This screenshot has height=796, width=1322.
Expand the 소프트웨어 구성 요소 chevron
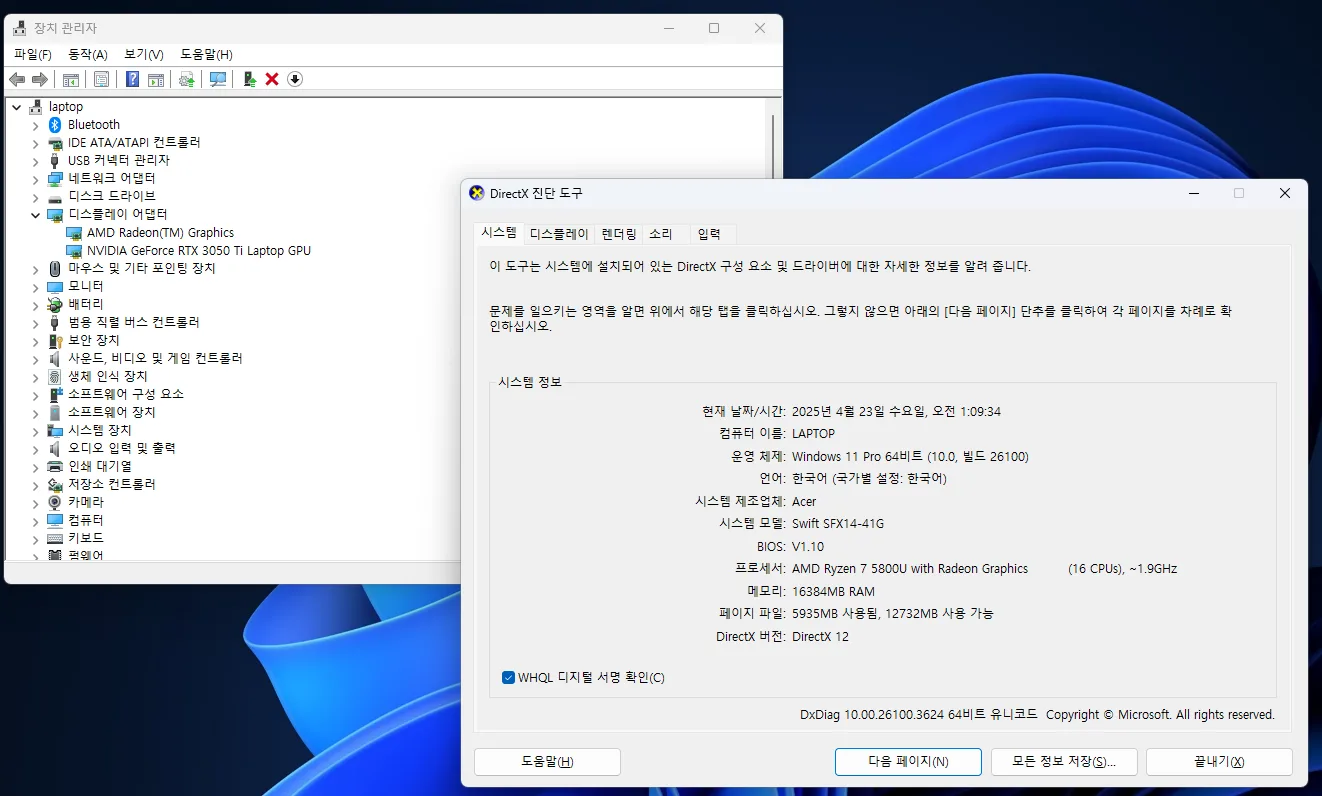click(35, 394)
